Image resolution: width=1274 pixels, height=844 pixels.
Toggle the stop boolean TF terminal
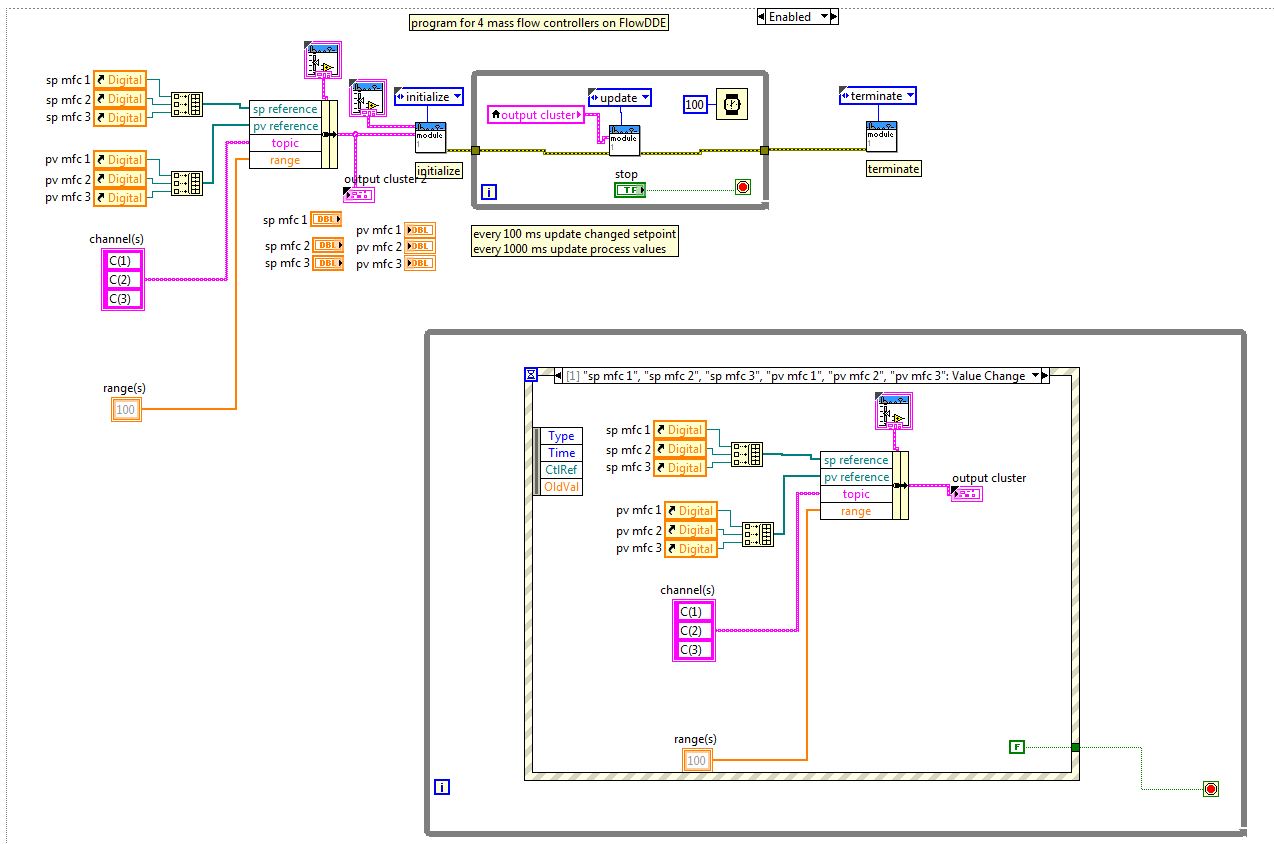pyautogui.click(x=630, y=189)
